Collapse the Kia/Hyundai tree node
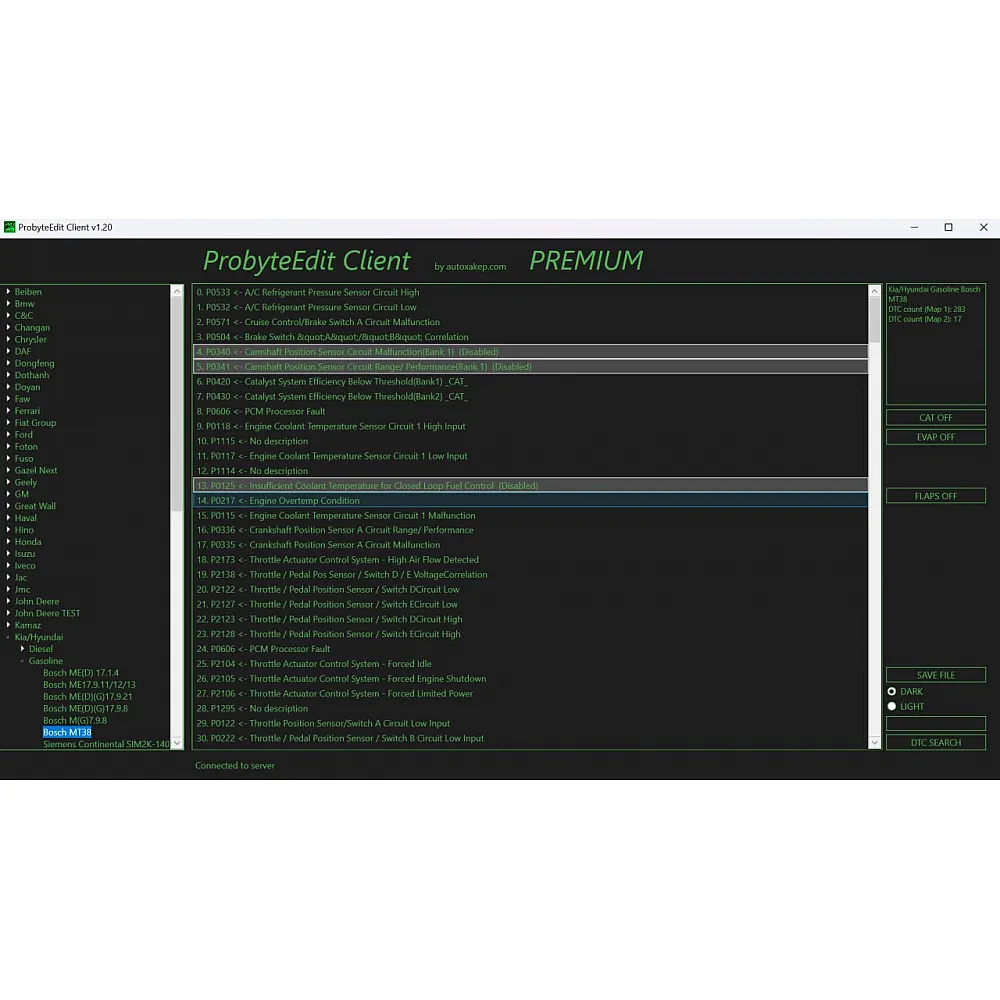The height and width of the screenshot is (1000, 1000). [9, 637]
